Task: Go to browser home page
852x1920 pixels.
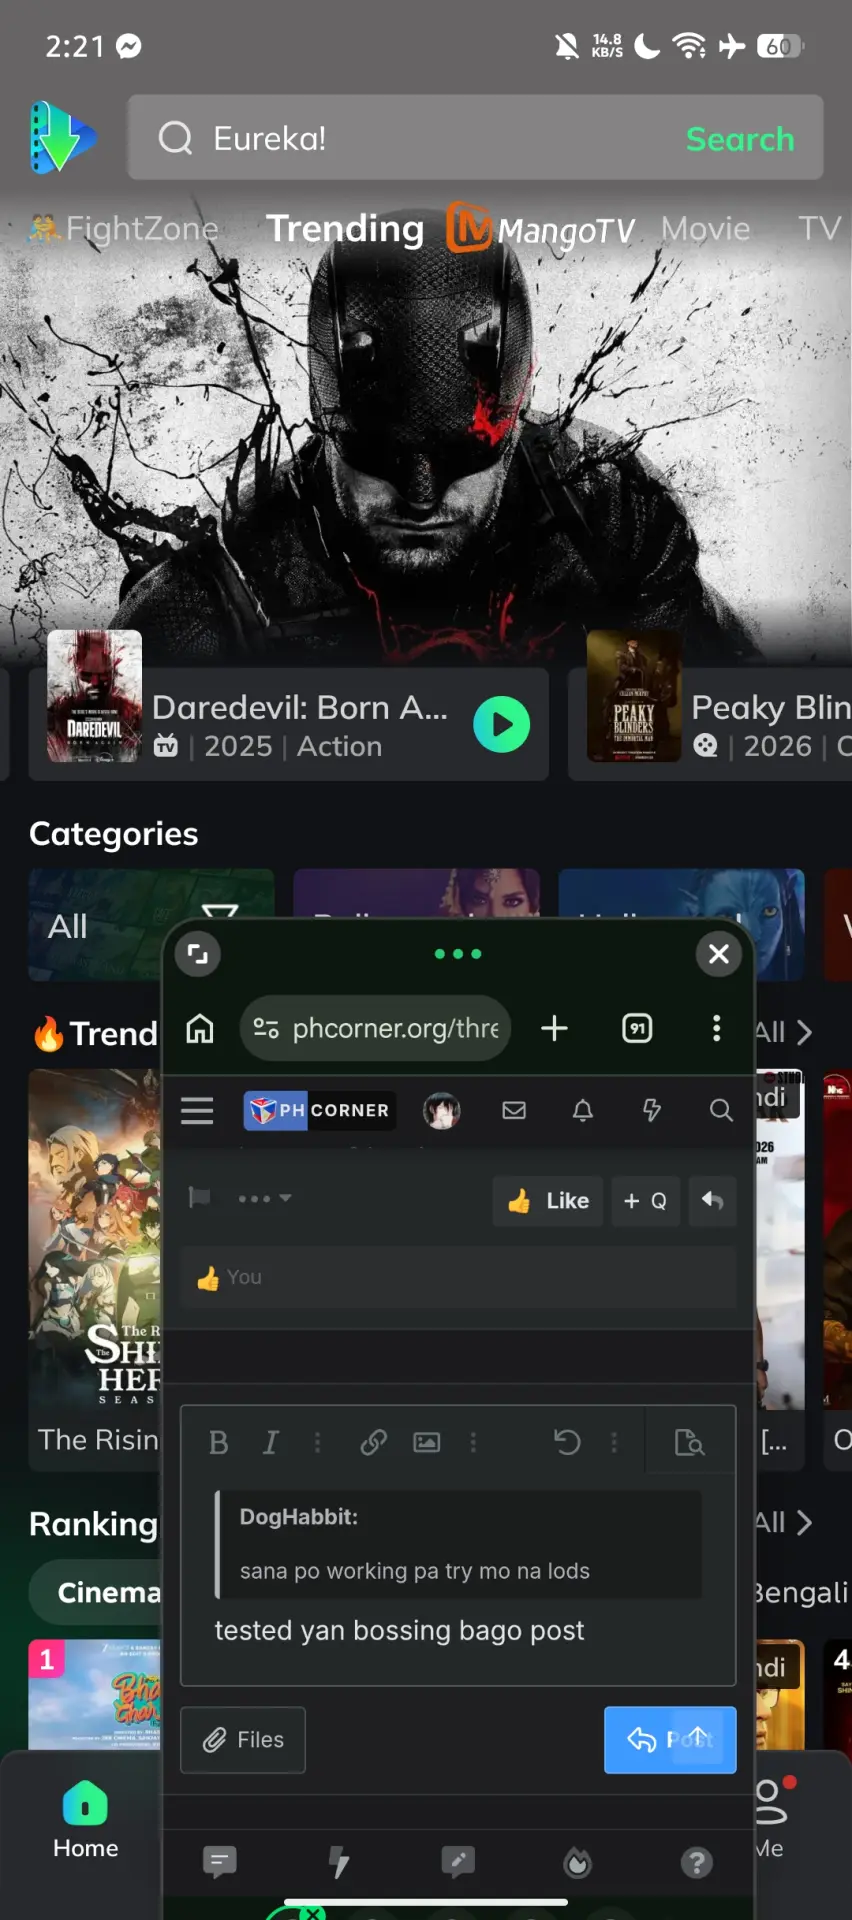Action: (200, 1028)
